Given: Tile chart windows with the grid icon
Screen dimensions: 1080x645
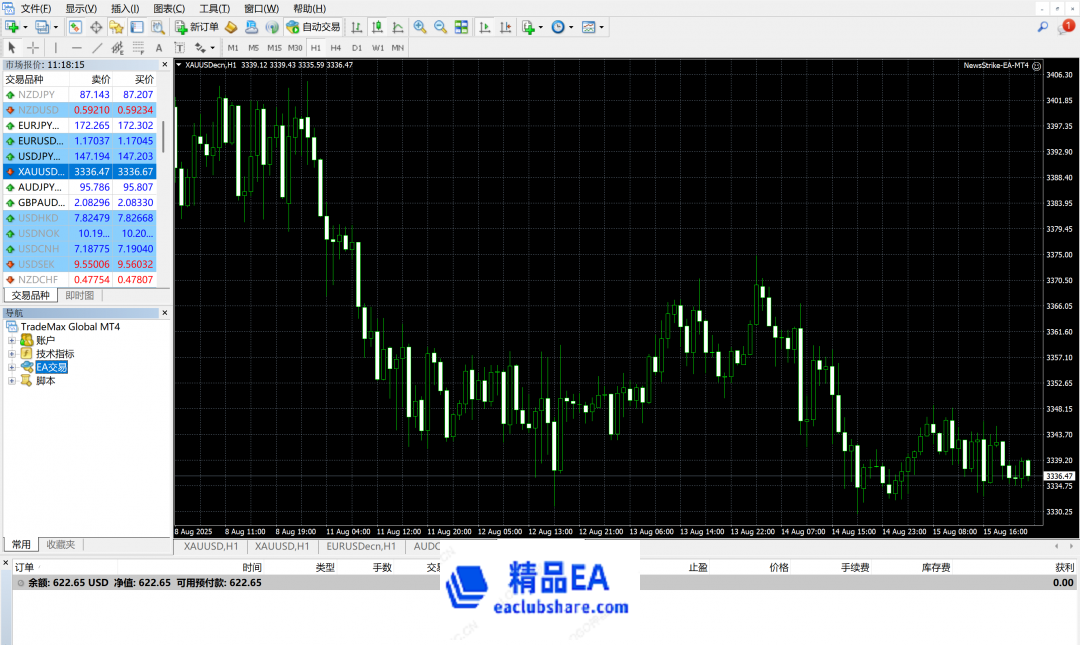Looking at the screenshot, I should [461, 27].
